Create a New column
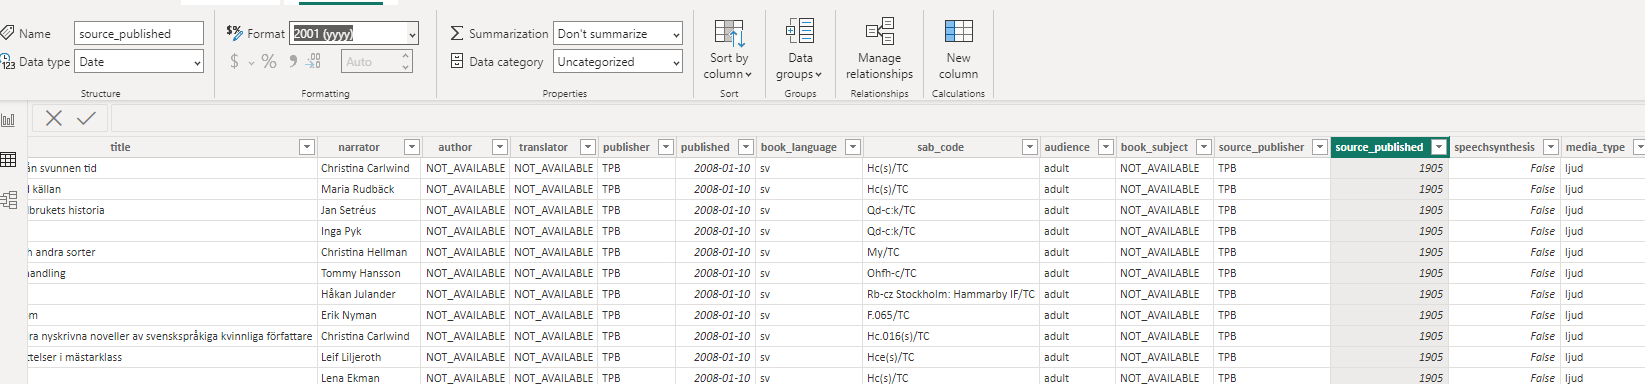1645x384 pixels. tap(958, 49)
